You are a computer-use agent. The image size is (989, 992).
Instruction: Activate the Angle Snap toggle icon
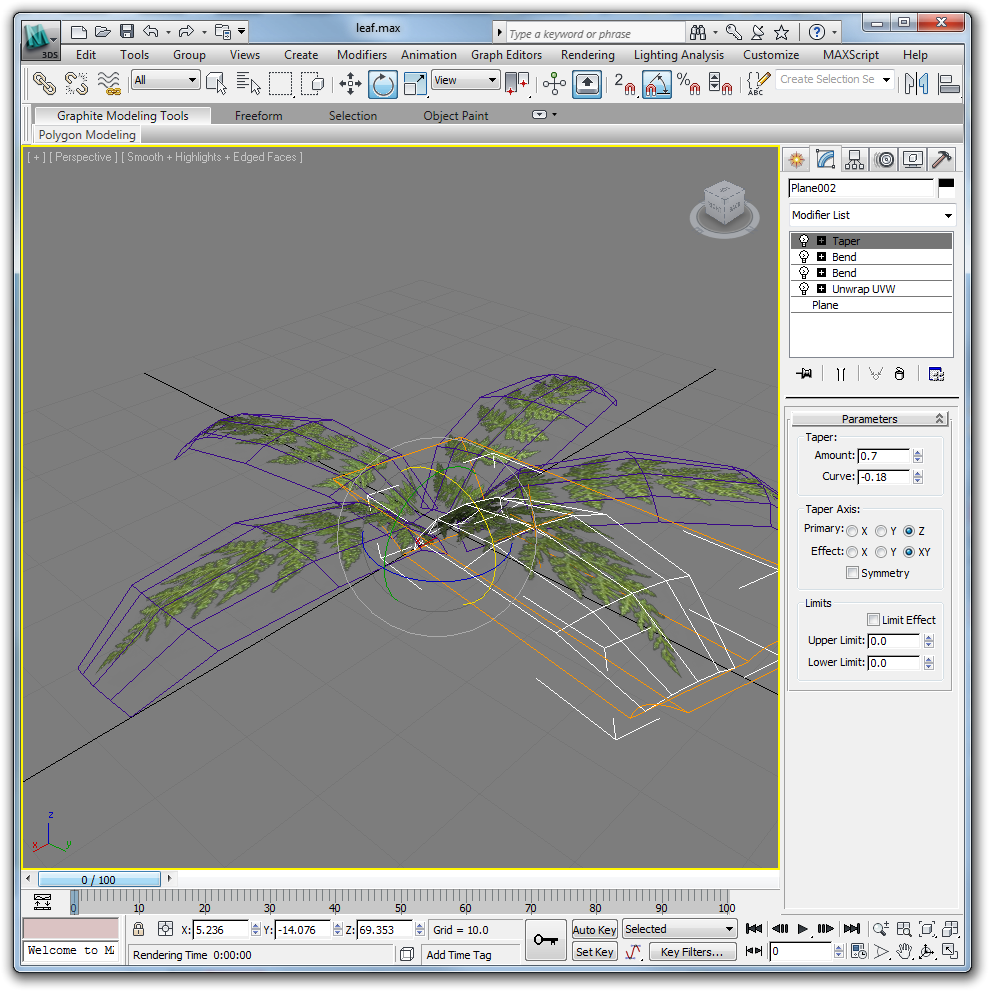point(657,84)
